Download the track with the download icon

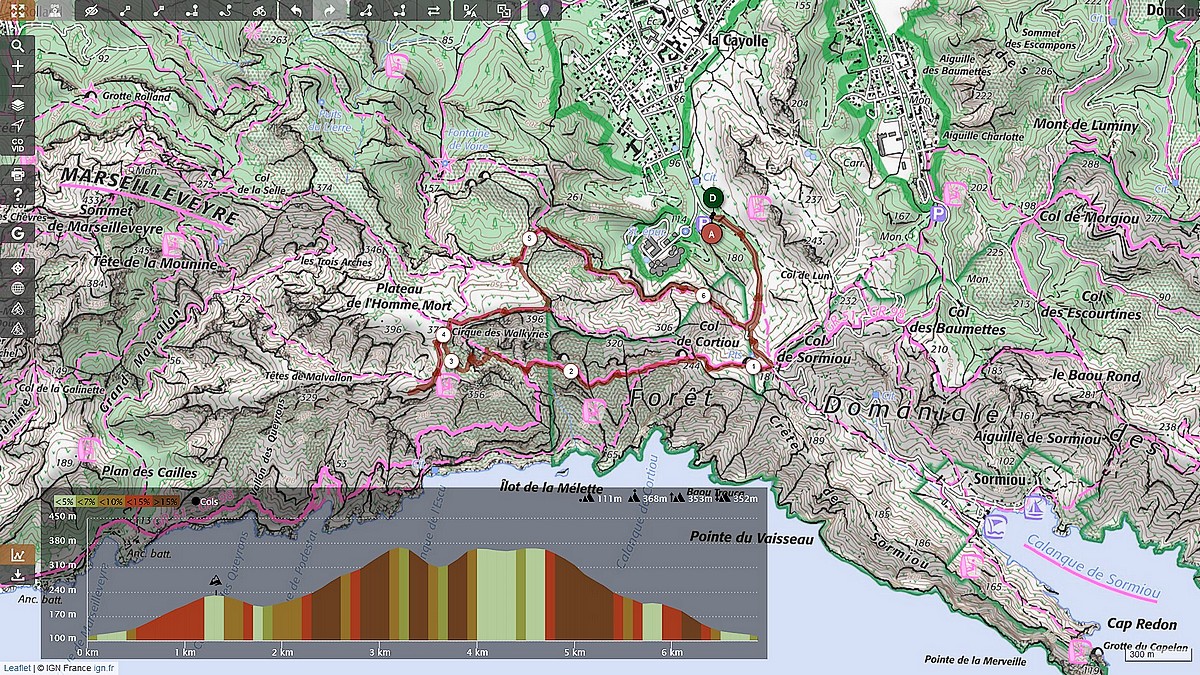point(18,575)
